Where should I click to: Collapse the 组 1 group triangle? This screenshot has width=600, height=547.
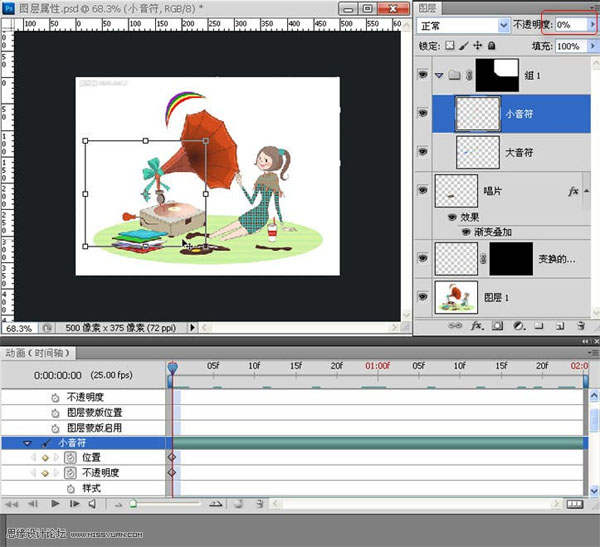point(440,75)
